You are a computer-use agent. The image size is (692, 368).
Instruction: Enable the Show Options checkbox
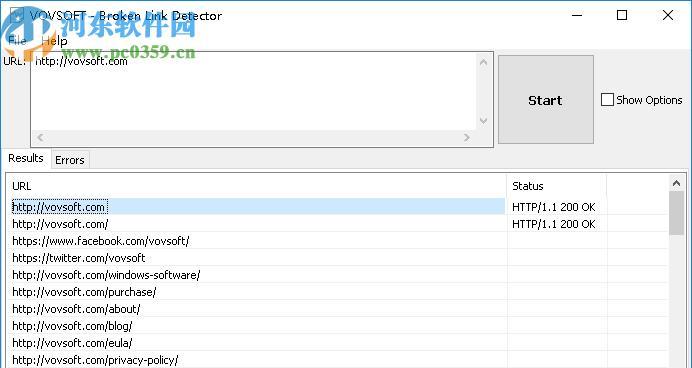tap(607, 100)
